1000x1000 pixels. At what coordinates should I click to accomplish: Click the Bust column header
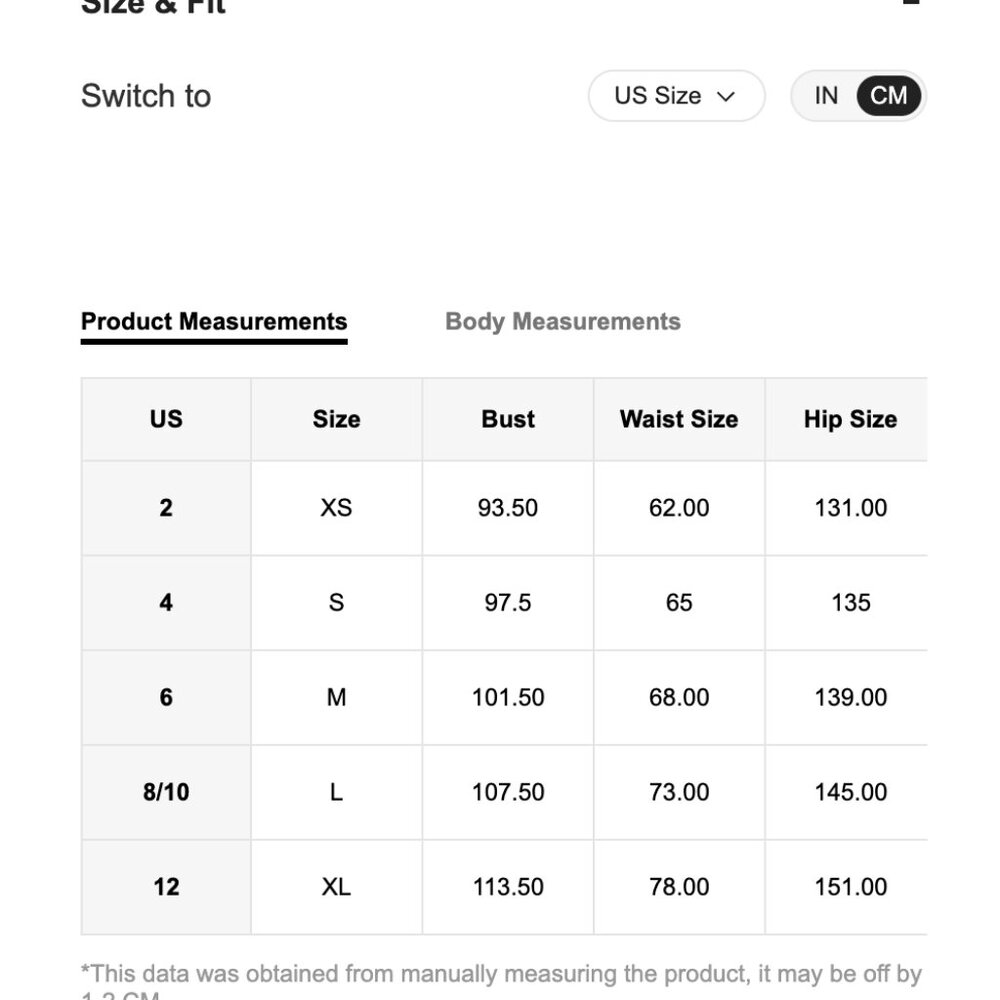coord(508,419)
